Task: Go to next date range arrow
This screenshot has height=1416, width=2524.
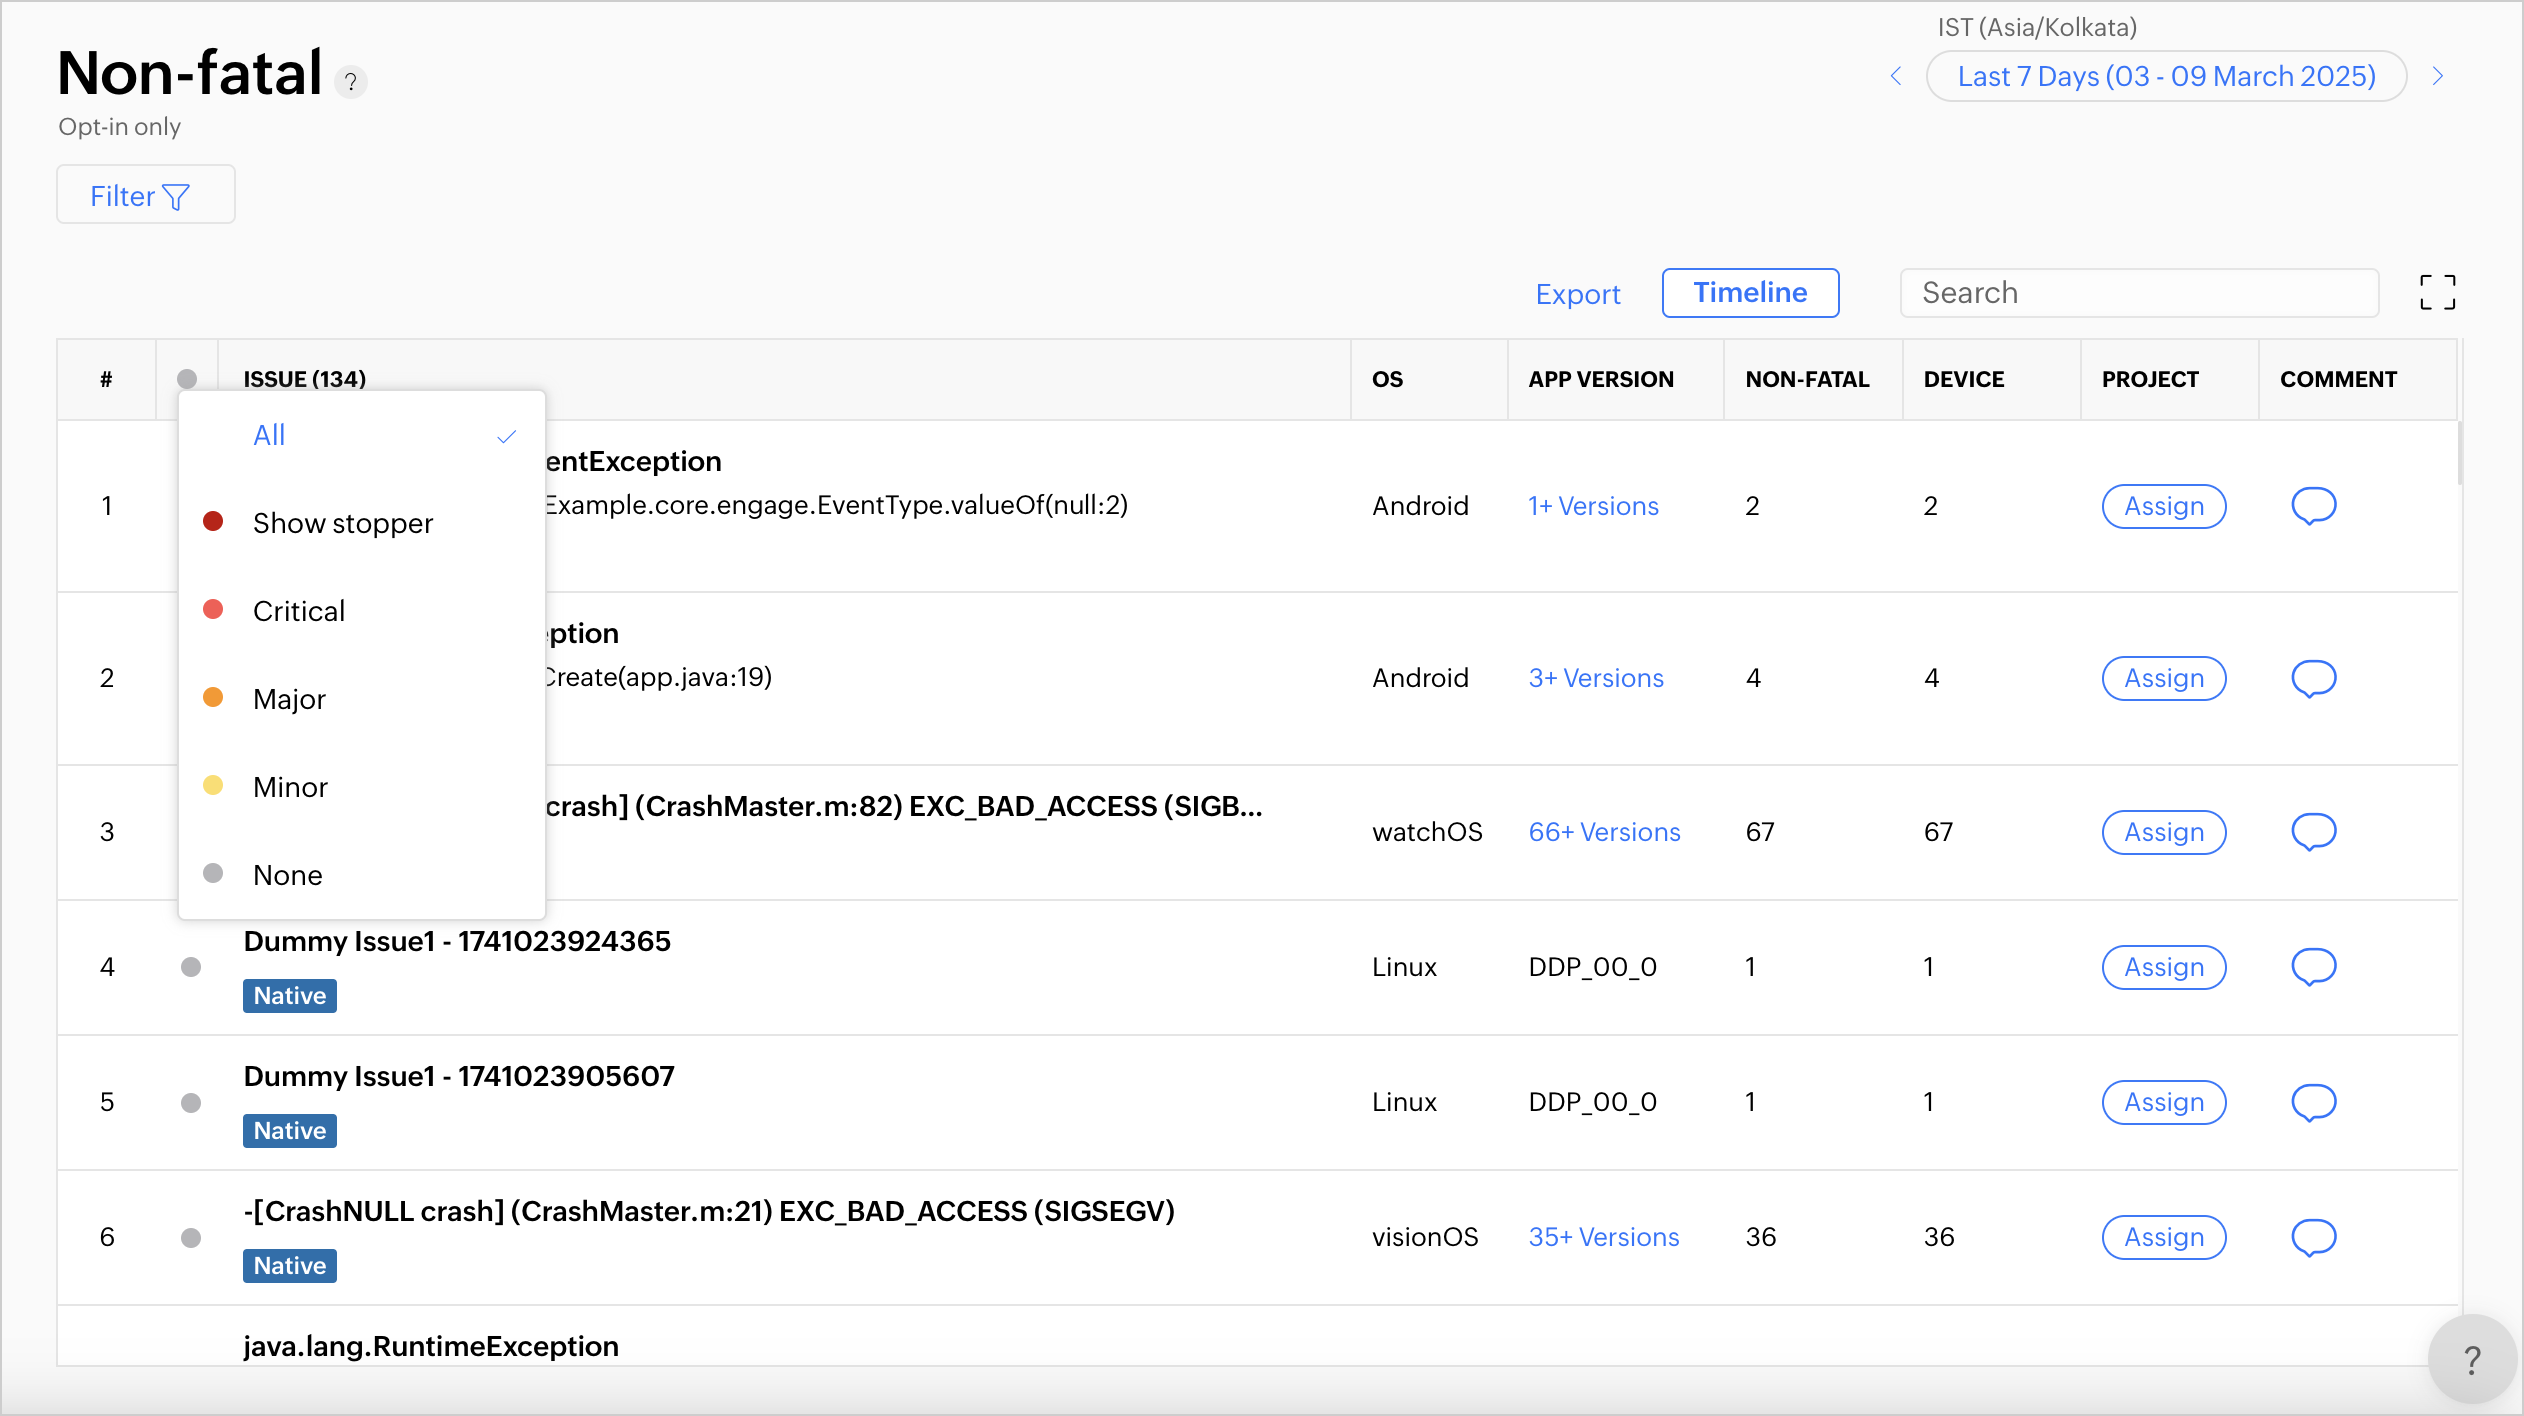Action: 2438,76
